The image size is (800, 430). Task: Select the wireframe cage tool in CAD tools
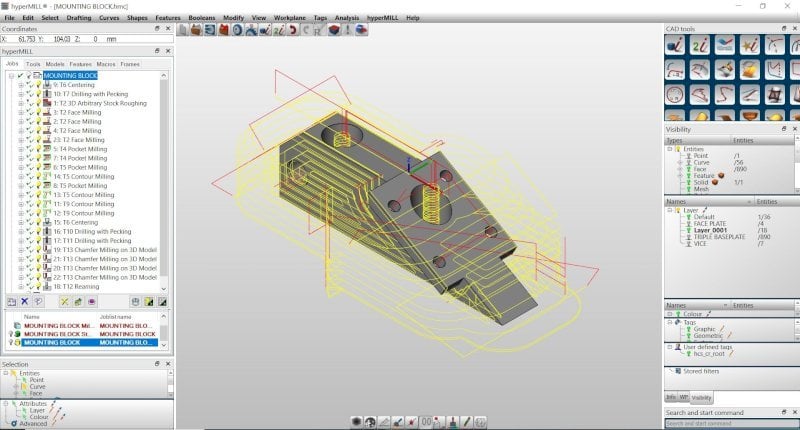[775, 95]
